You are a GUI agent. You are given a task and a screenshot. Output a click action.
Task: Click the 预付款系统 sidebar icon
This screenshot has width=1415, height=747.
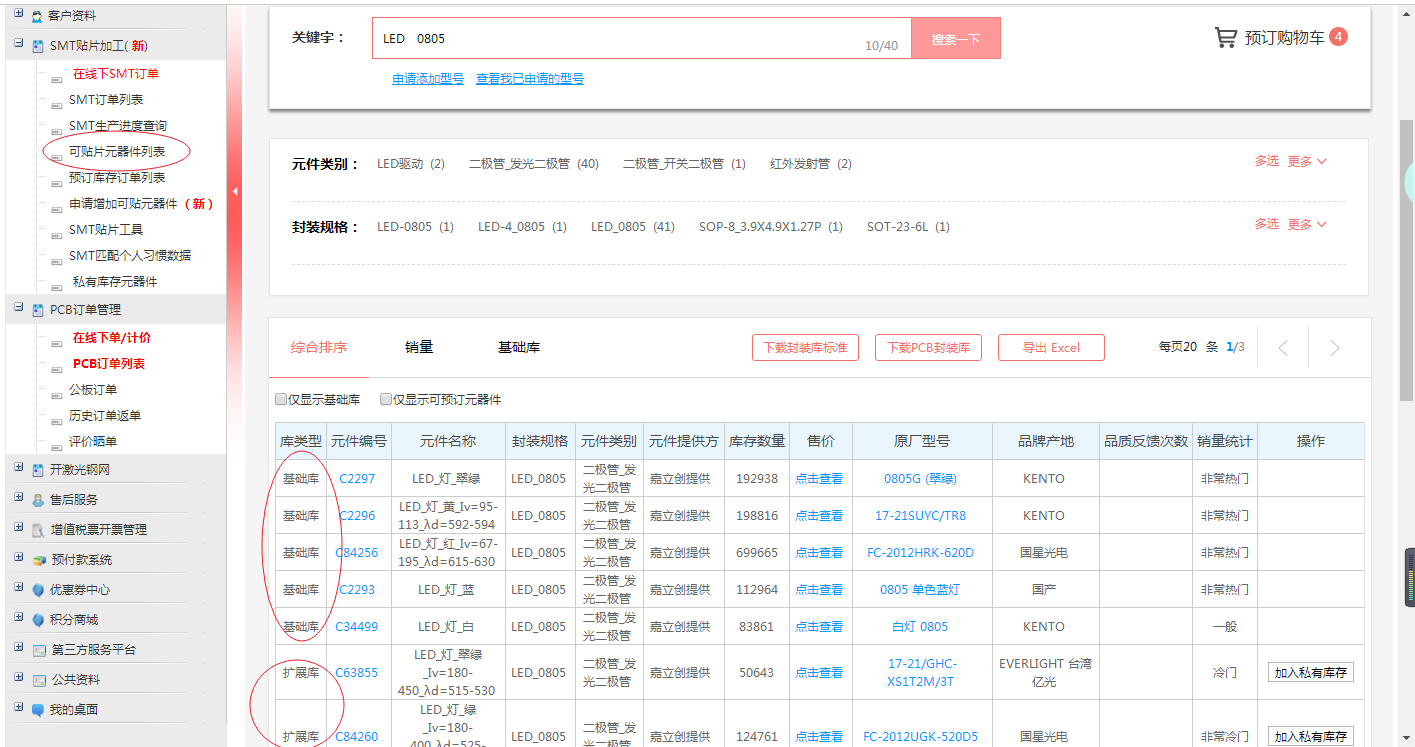tap(38, 560)
